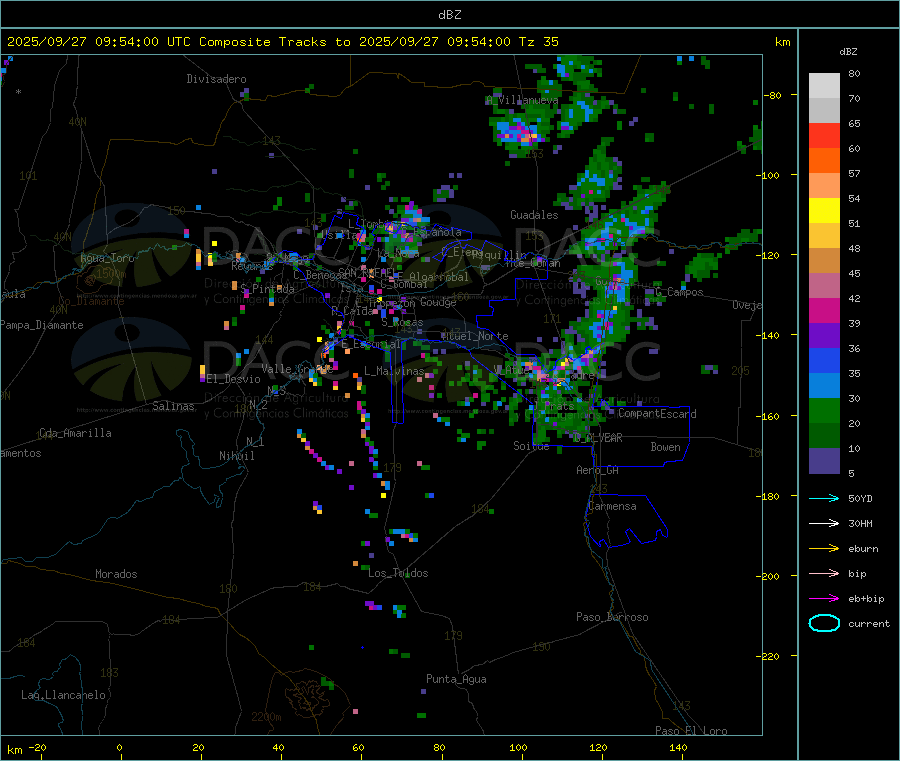Click the Guadales map label
Screen dimensions: 900x761
(534, 215)
